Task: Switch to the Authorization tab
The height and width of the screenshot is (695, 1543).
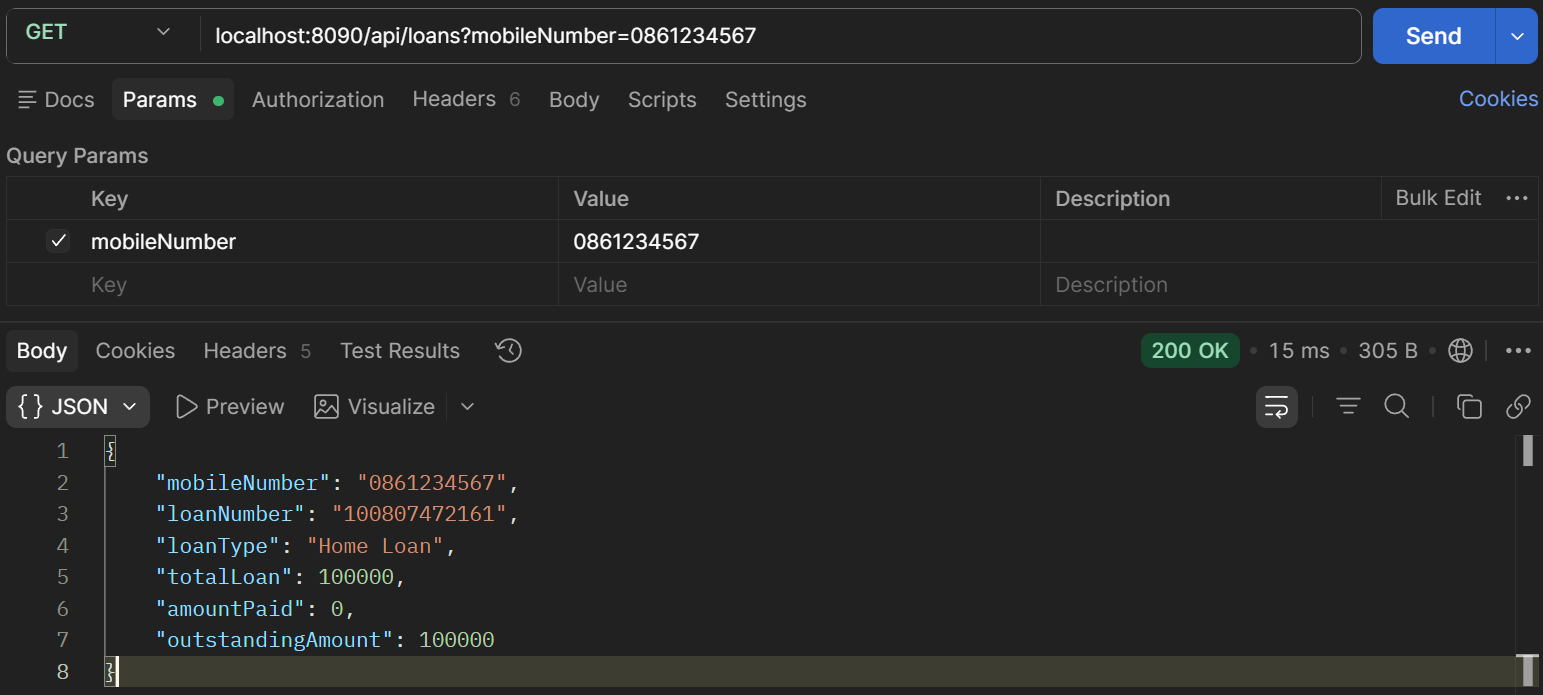Action: tap(318, 100)
